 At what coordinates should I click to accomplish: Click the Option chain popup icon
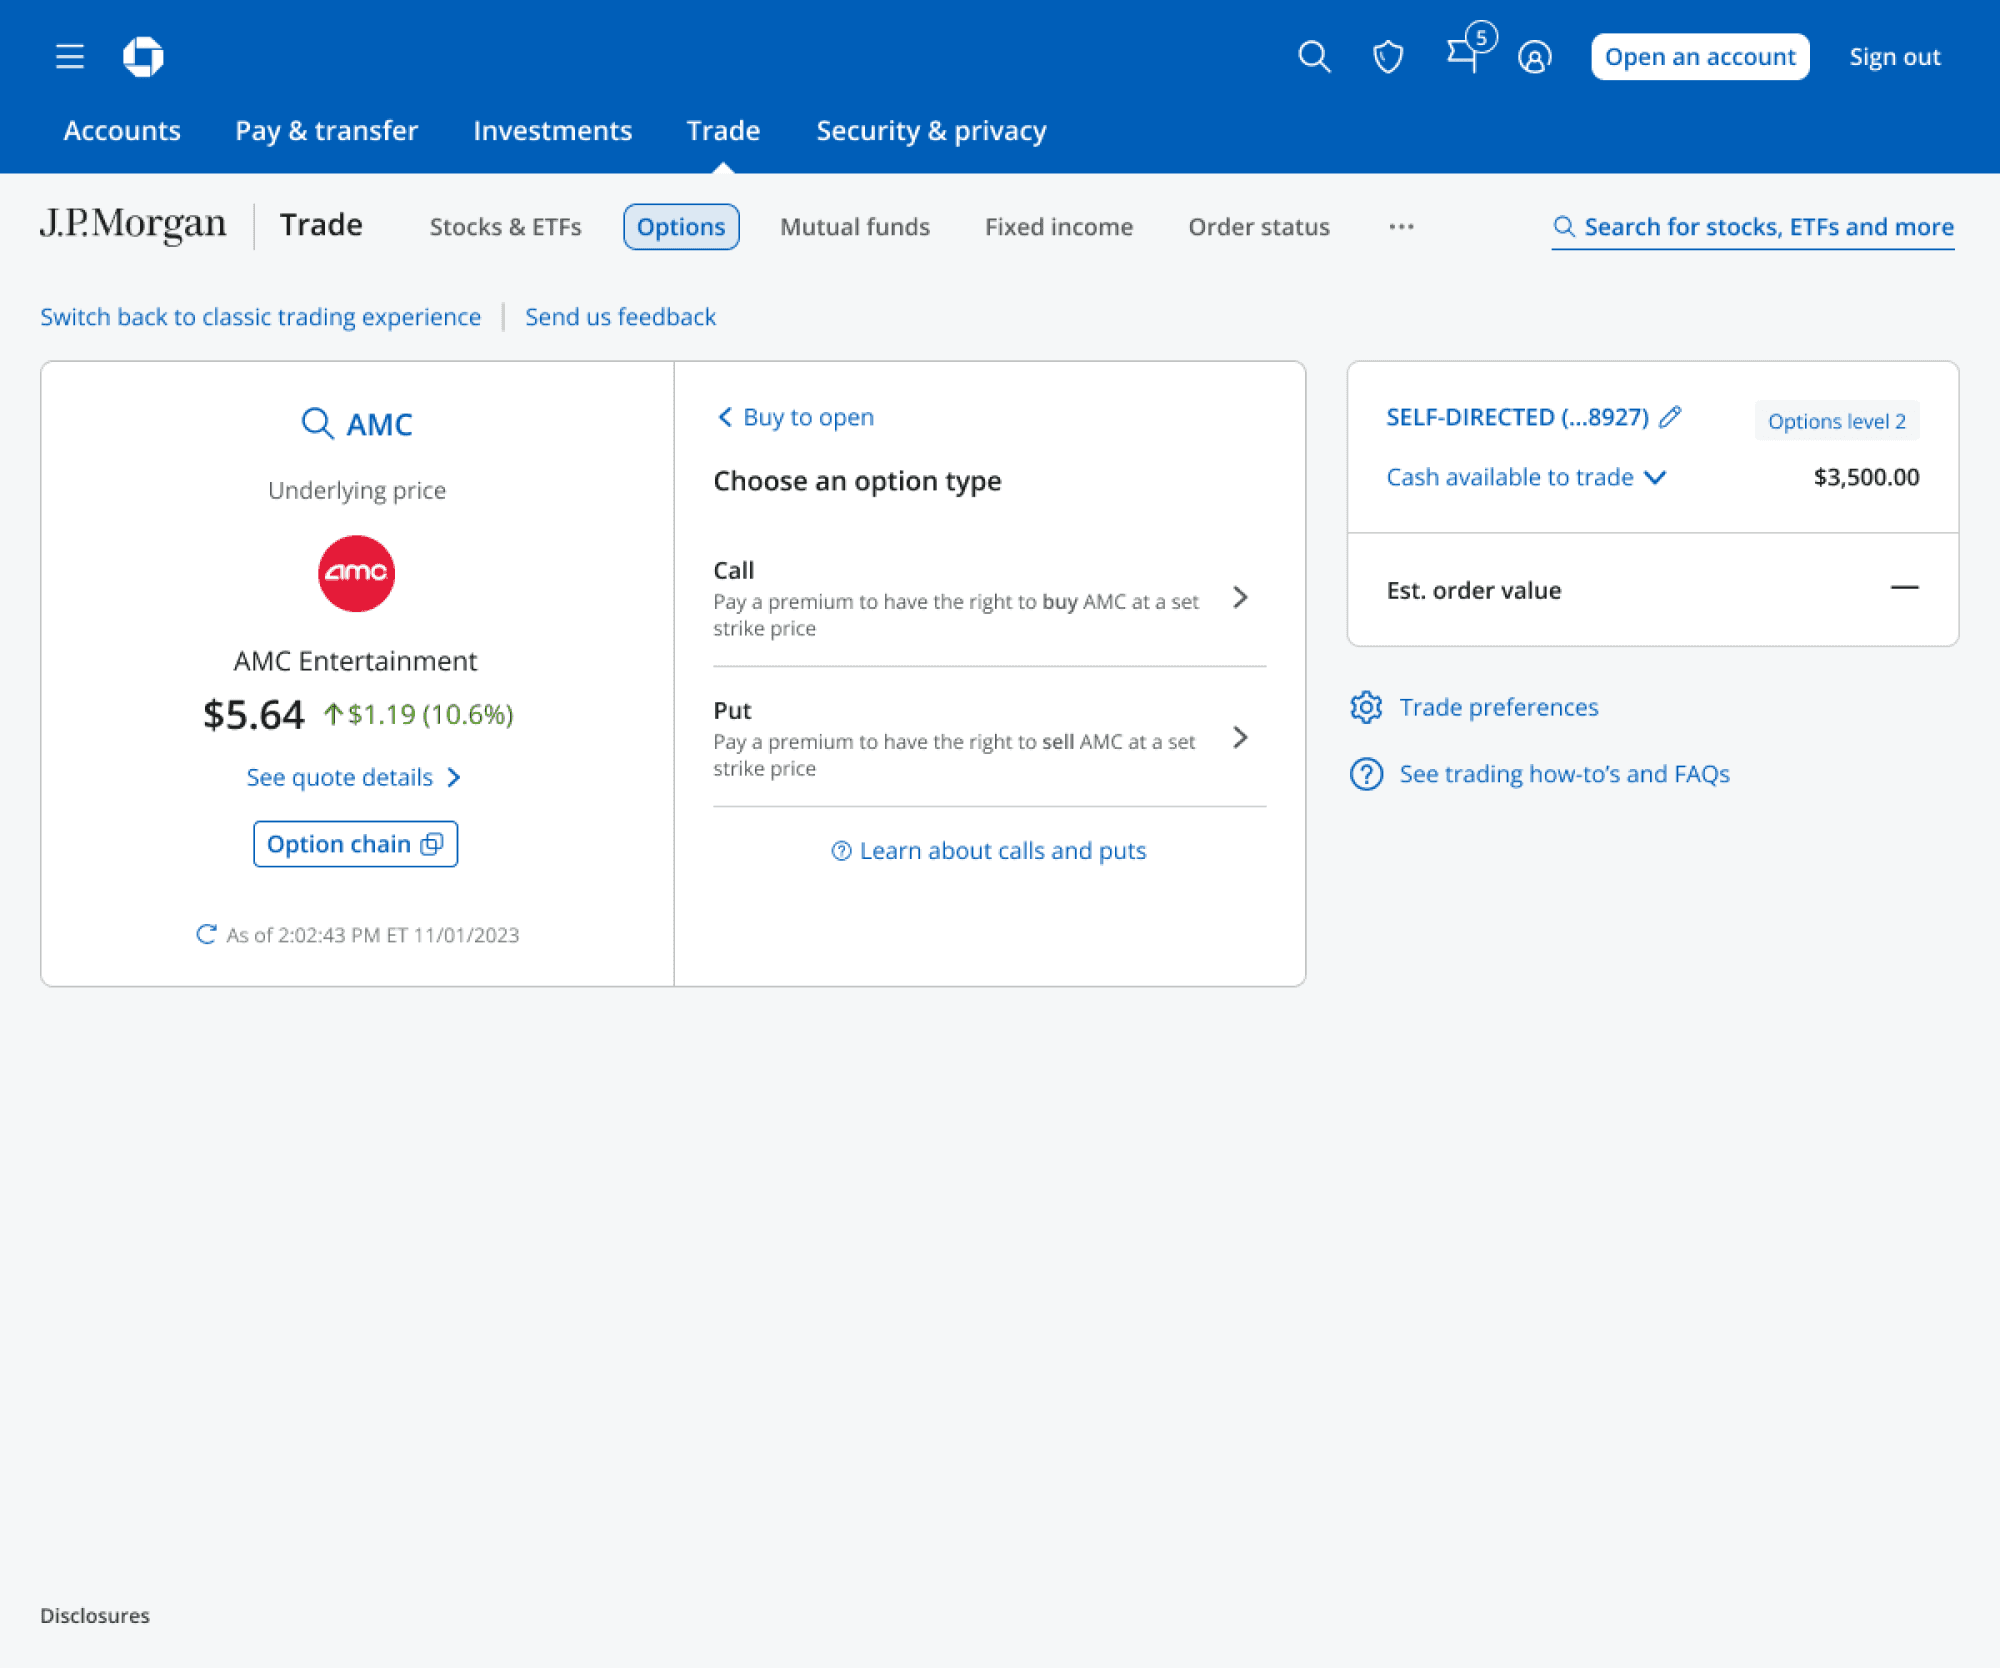click(x=432, y=844)
